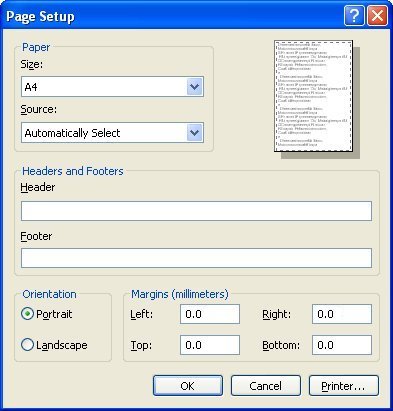This screenshot has height=411, width=393.
Task: Select Landscape orientation
Action: pyautogui.click(x=27, y=345)
